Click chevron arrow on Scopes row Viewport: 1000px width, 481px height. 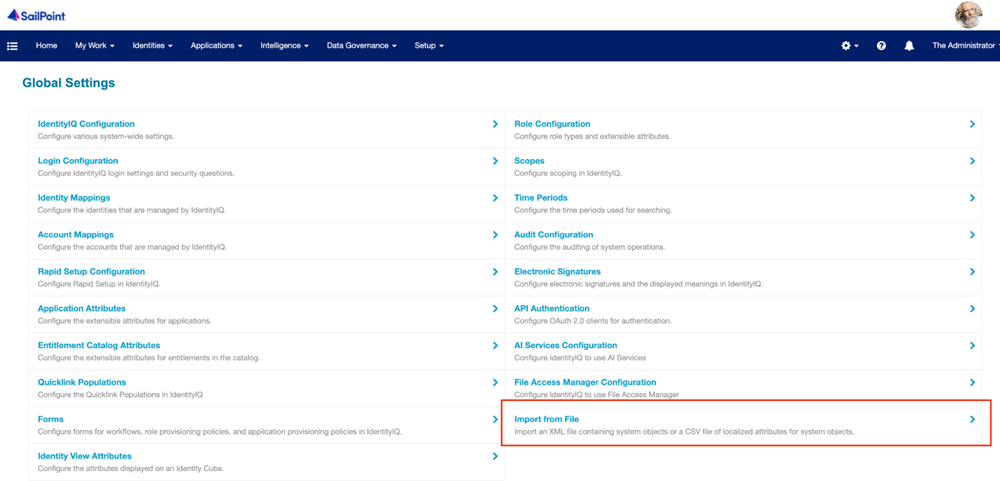(973, 161)
